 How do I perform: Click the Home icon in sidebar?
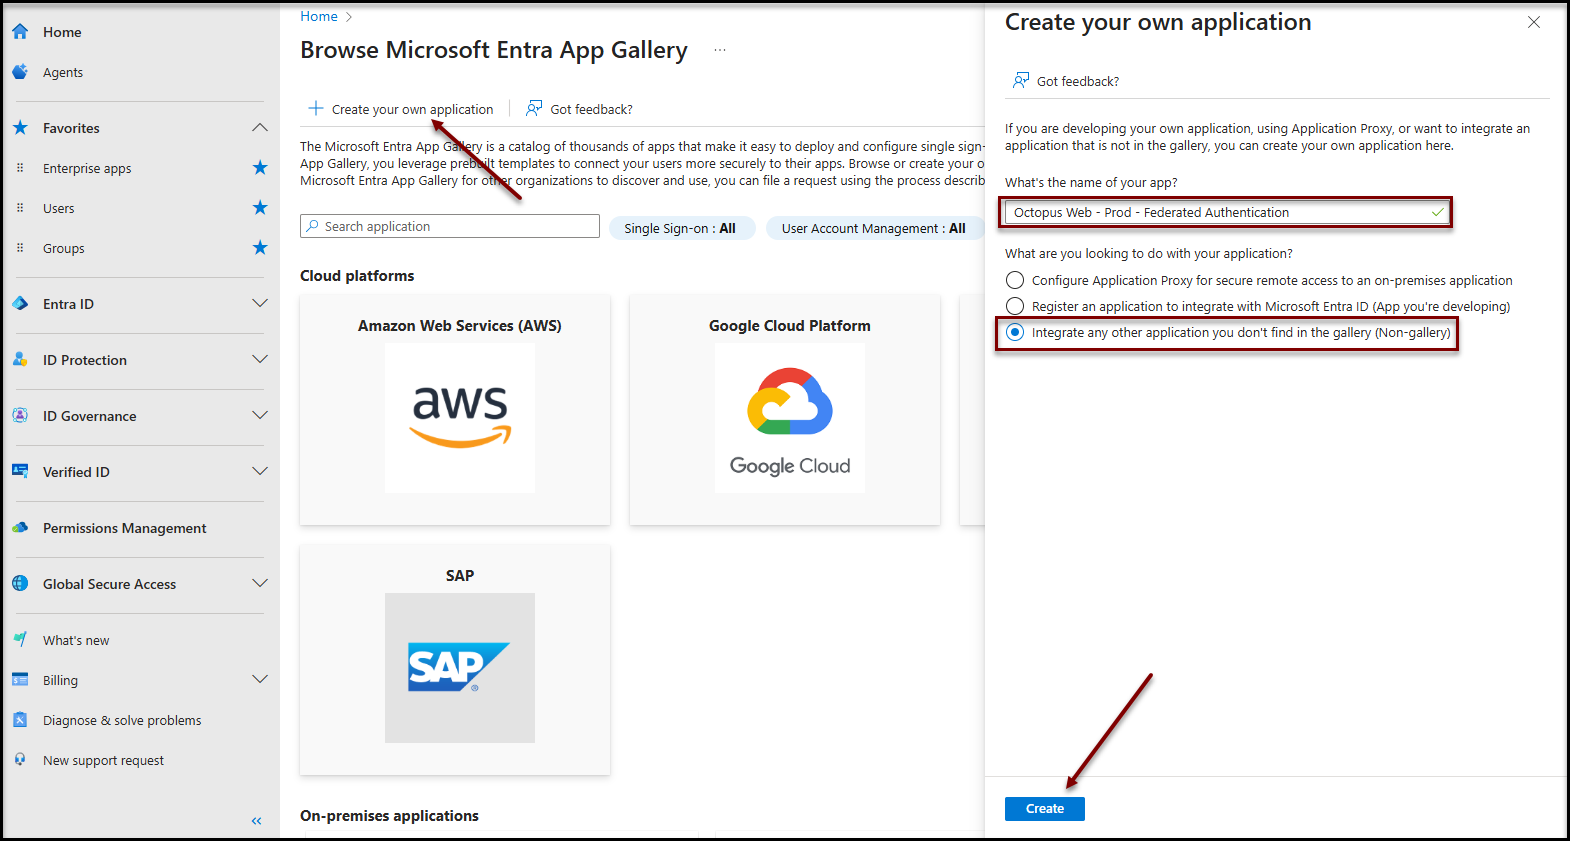pyautogui.click(x=20, y=32)
